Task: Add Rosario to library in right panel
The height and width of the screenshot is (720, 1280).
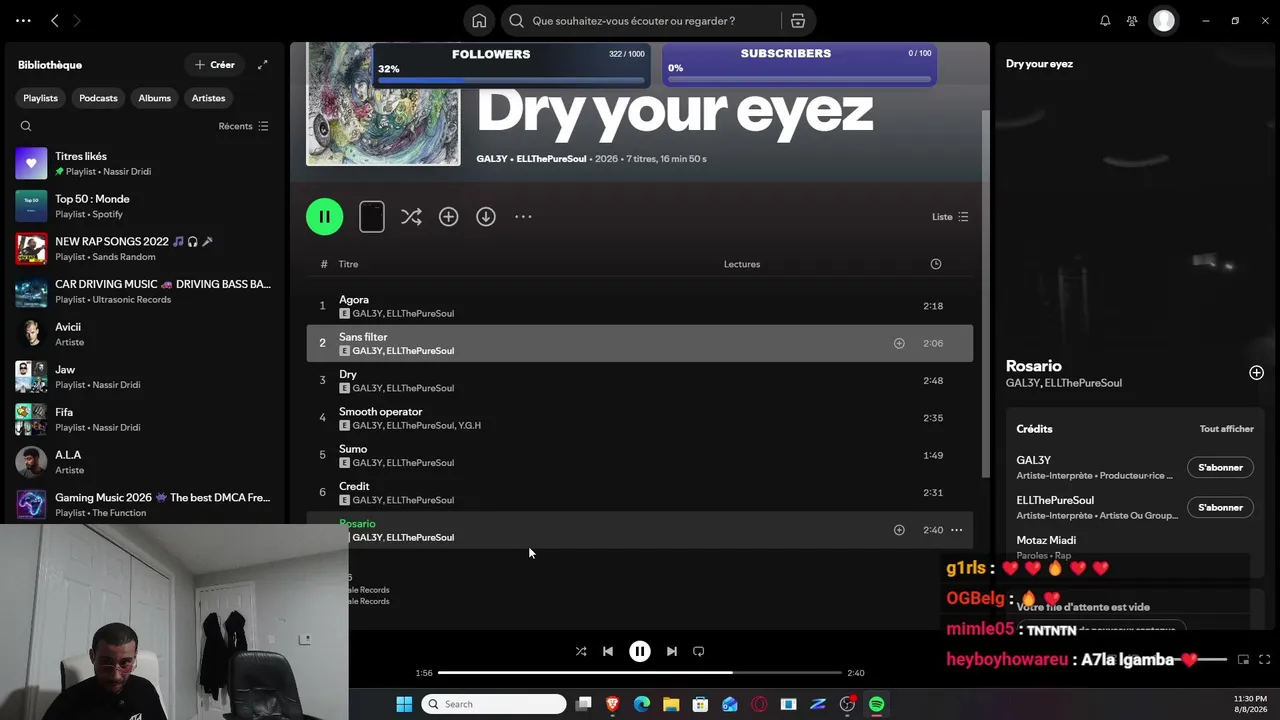Action: pos(1256,373)
